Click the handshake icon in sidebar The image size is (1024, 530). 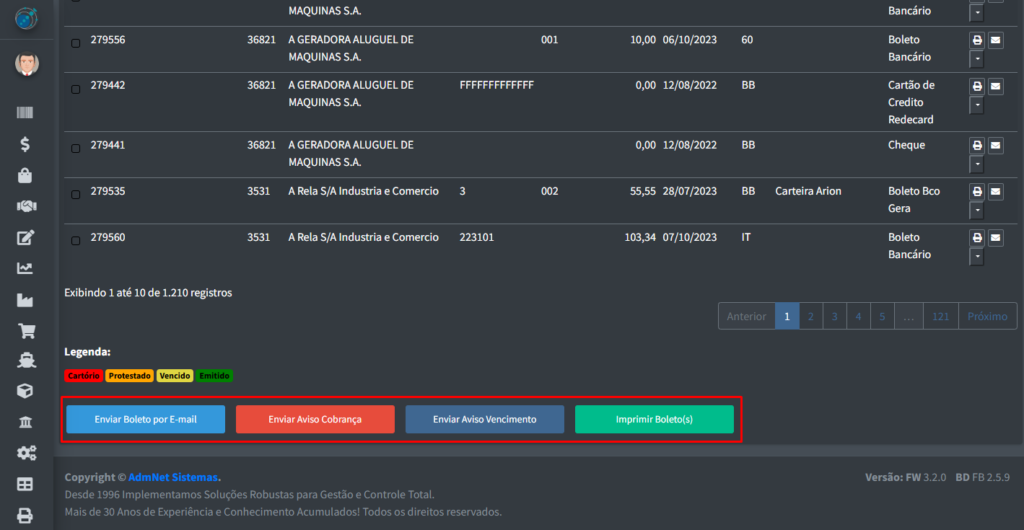(x=26, y=206)
